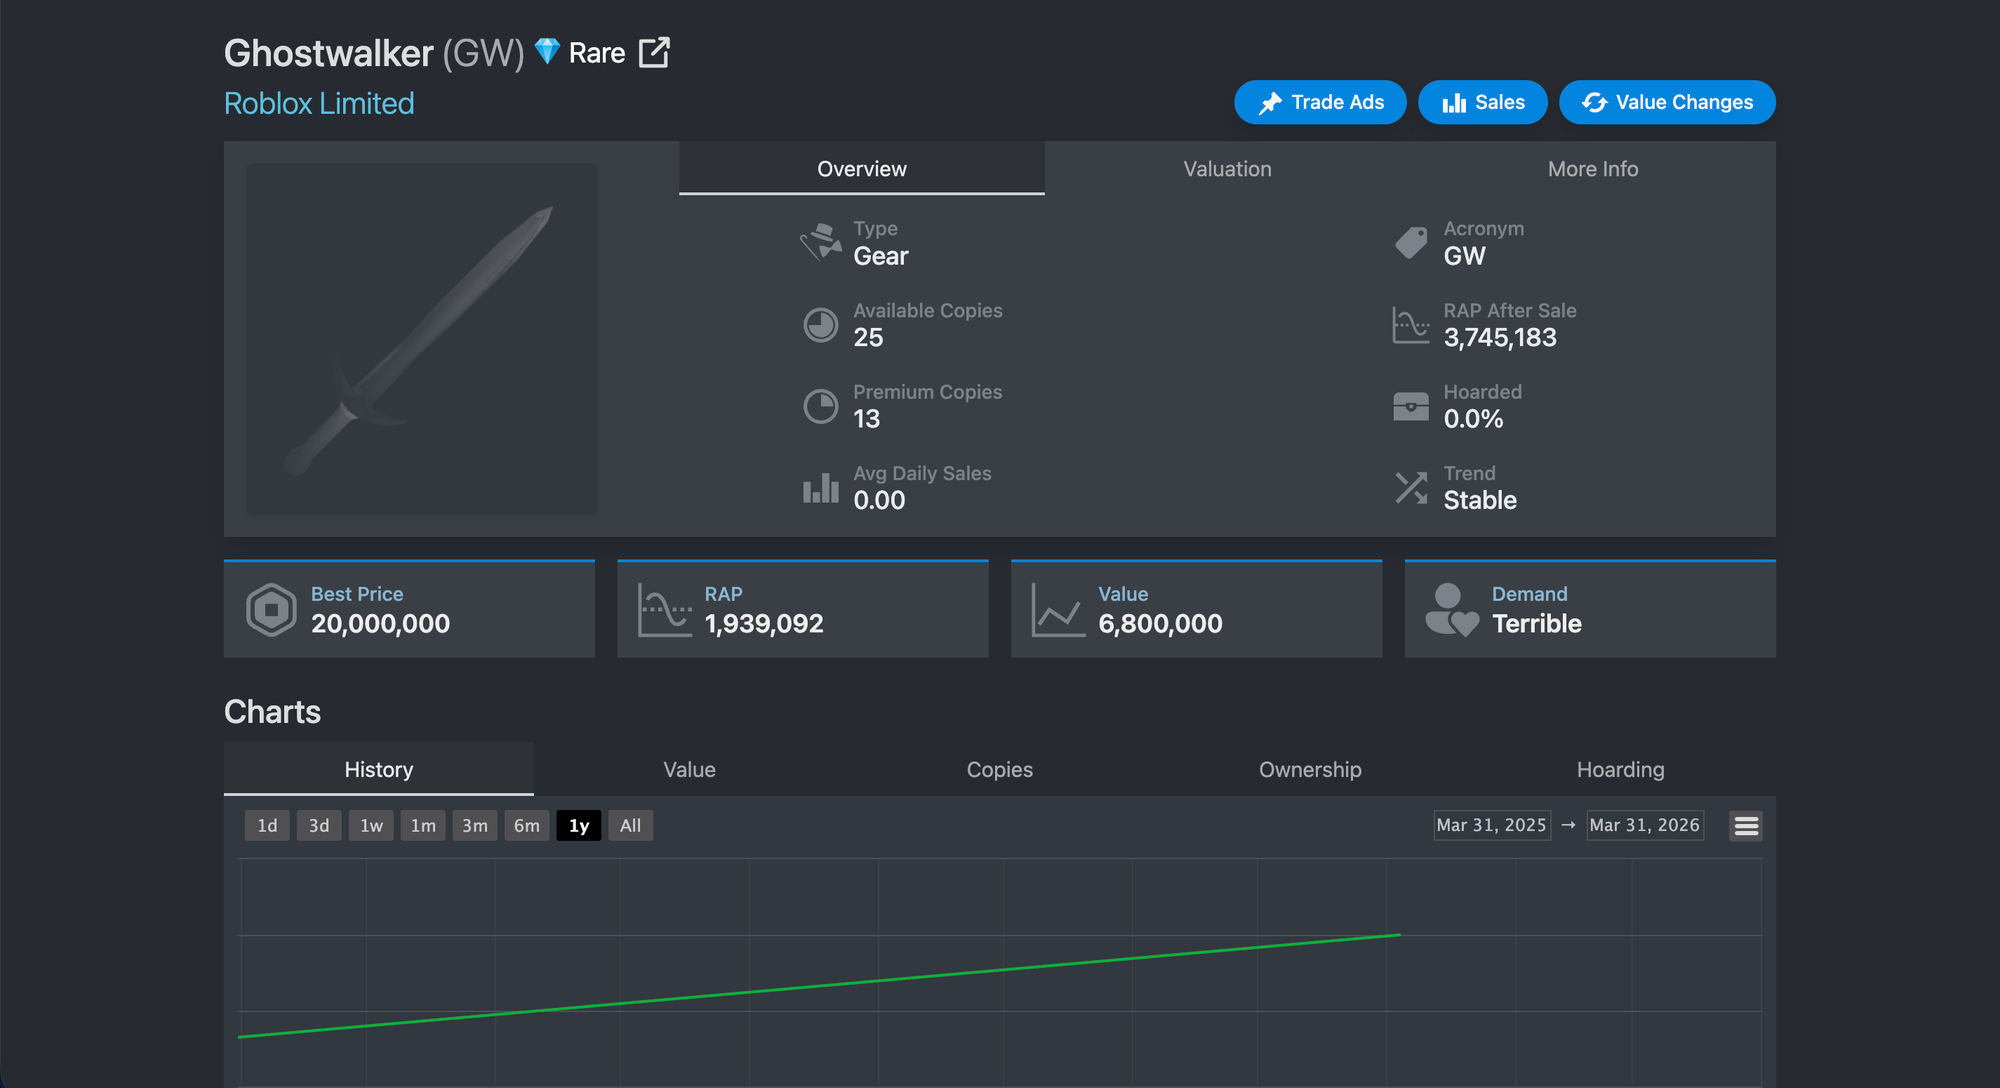The image size is (2000, 1088).
Task: Click the Avg Daily Sales bar icon
Action: click(x=821, y=488)
